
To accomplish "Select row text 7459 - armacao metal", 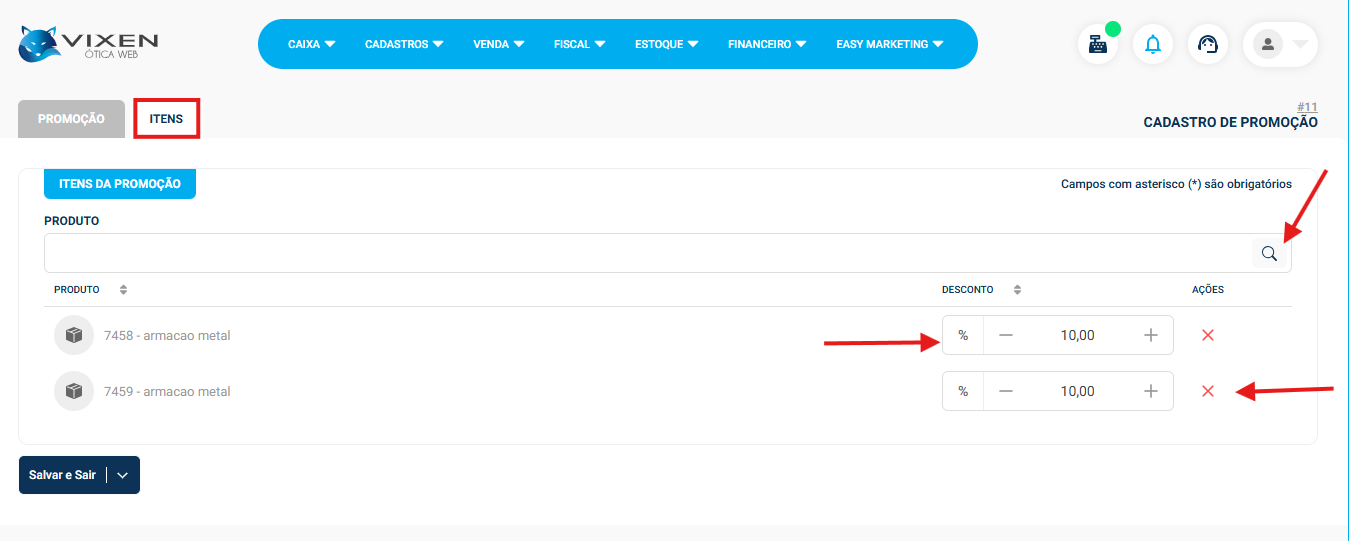I will pyautogui.click(x=167, y=391).
